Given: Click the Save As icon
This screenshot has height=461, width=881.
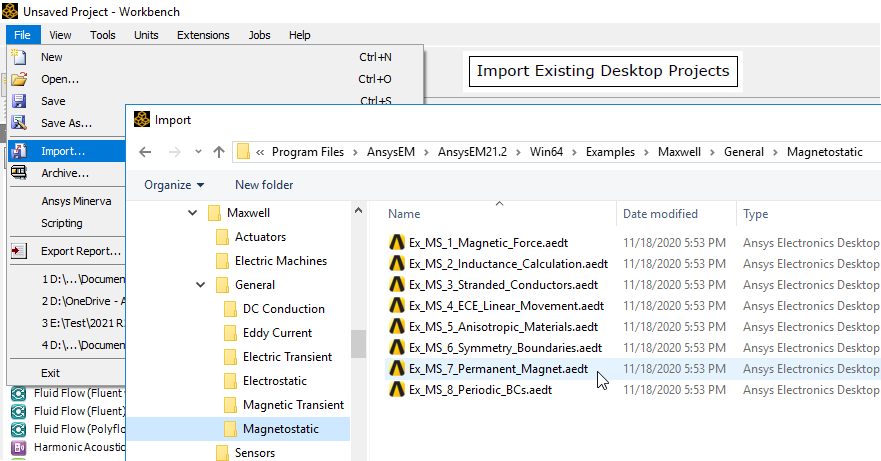Looking at the screenshot, I should tap(19, 123).
